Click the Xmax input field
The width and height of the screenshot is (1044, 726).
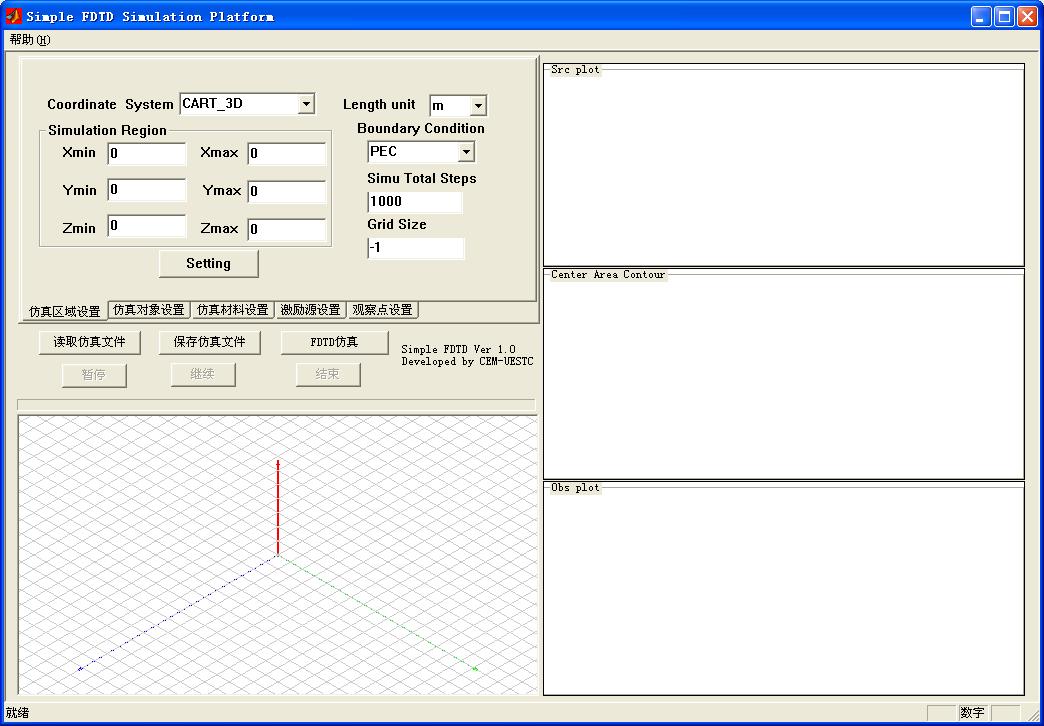pos(287,153)
